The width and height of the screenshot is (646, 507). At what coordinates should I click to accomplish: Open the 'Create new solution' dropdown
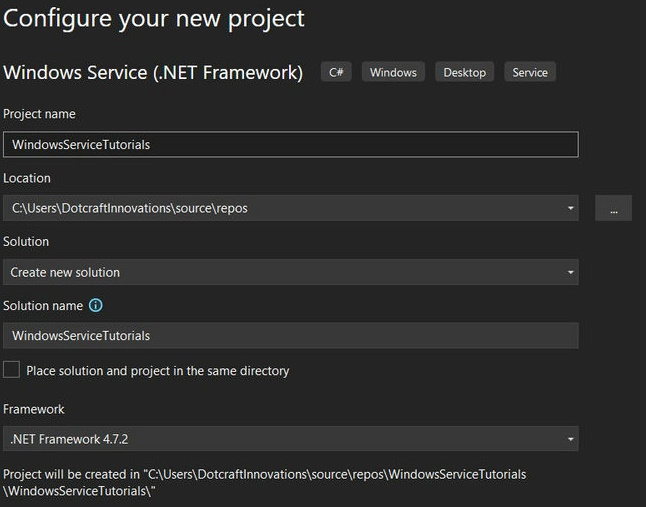[x=290, y=272]
